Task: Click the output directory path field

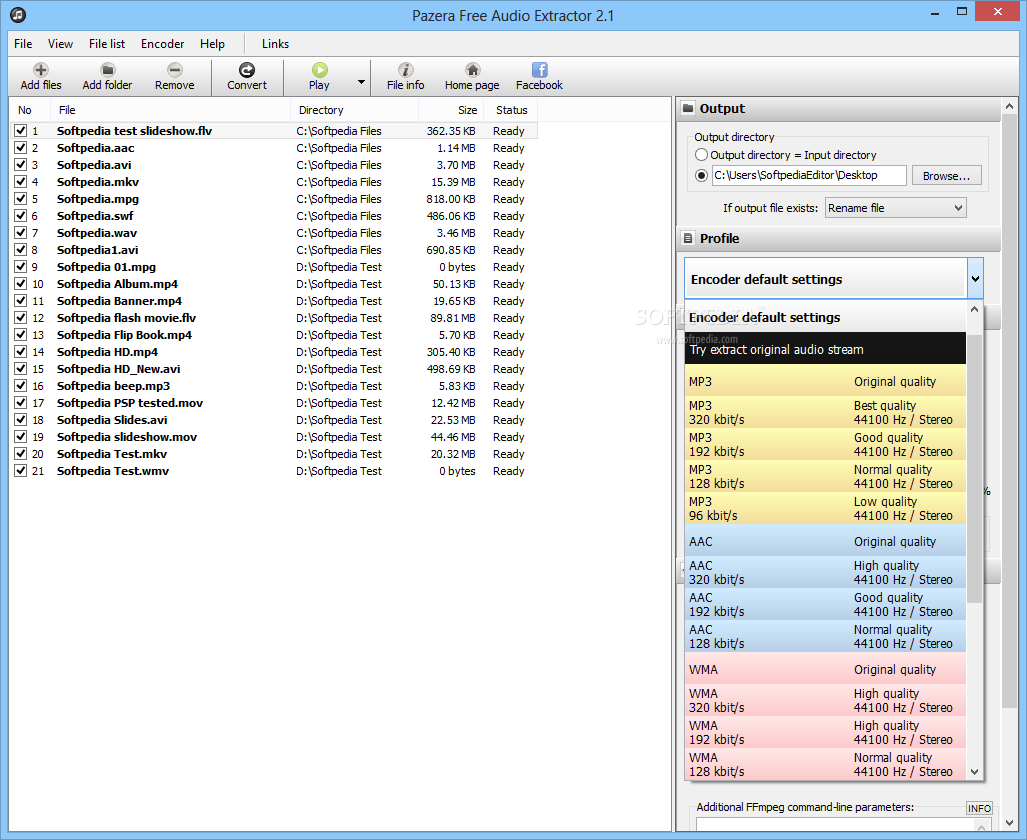Action: point(809,175)
